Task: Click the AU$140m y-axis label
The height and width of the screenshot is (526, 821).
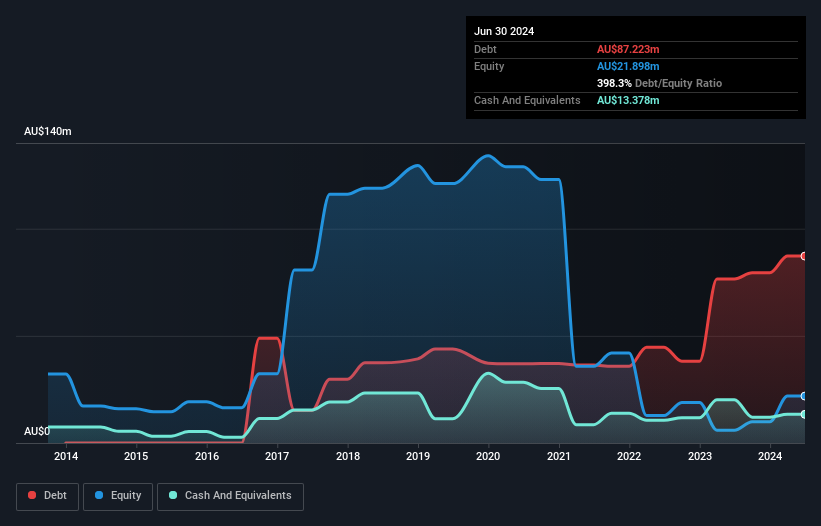Action: point(48,131)
